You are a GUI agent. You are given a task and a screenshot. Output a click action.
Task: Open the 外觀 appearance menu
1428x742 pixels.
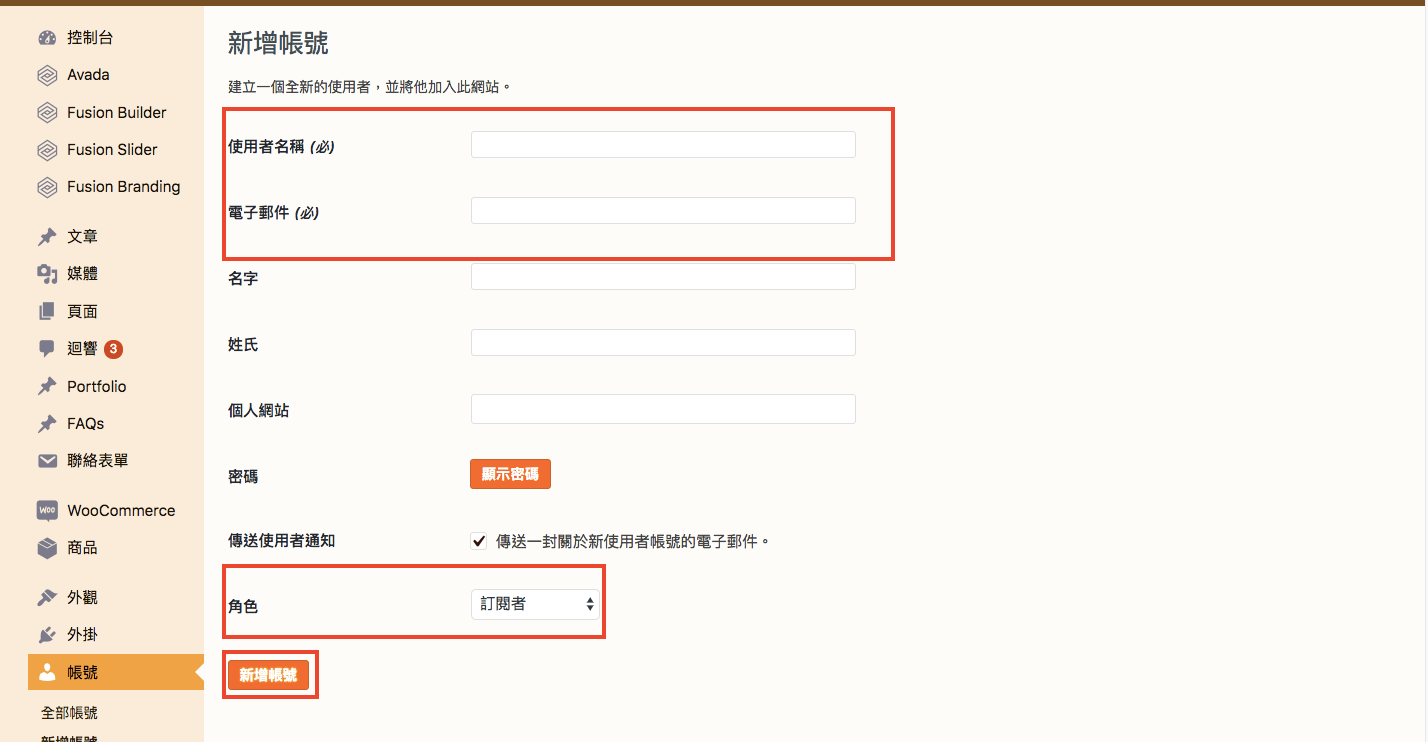point(82,598)
